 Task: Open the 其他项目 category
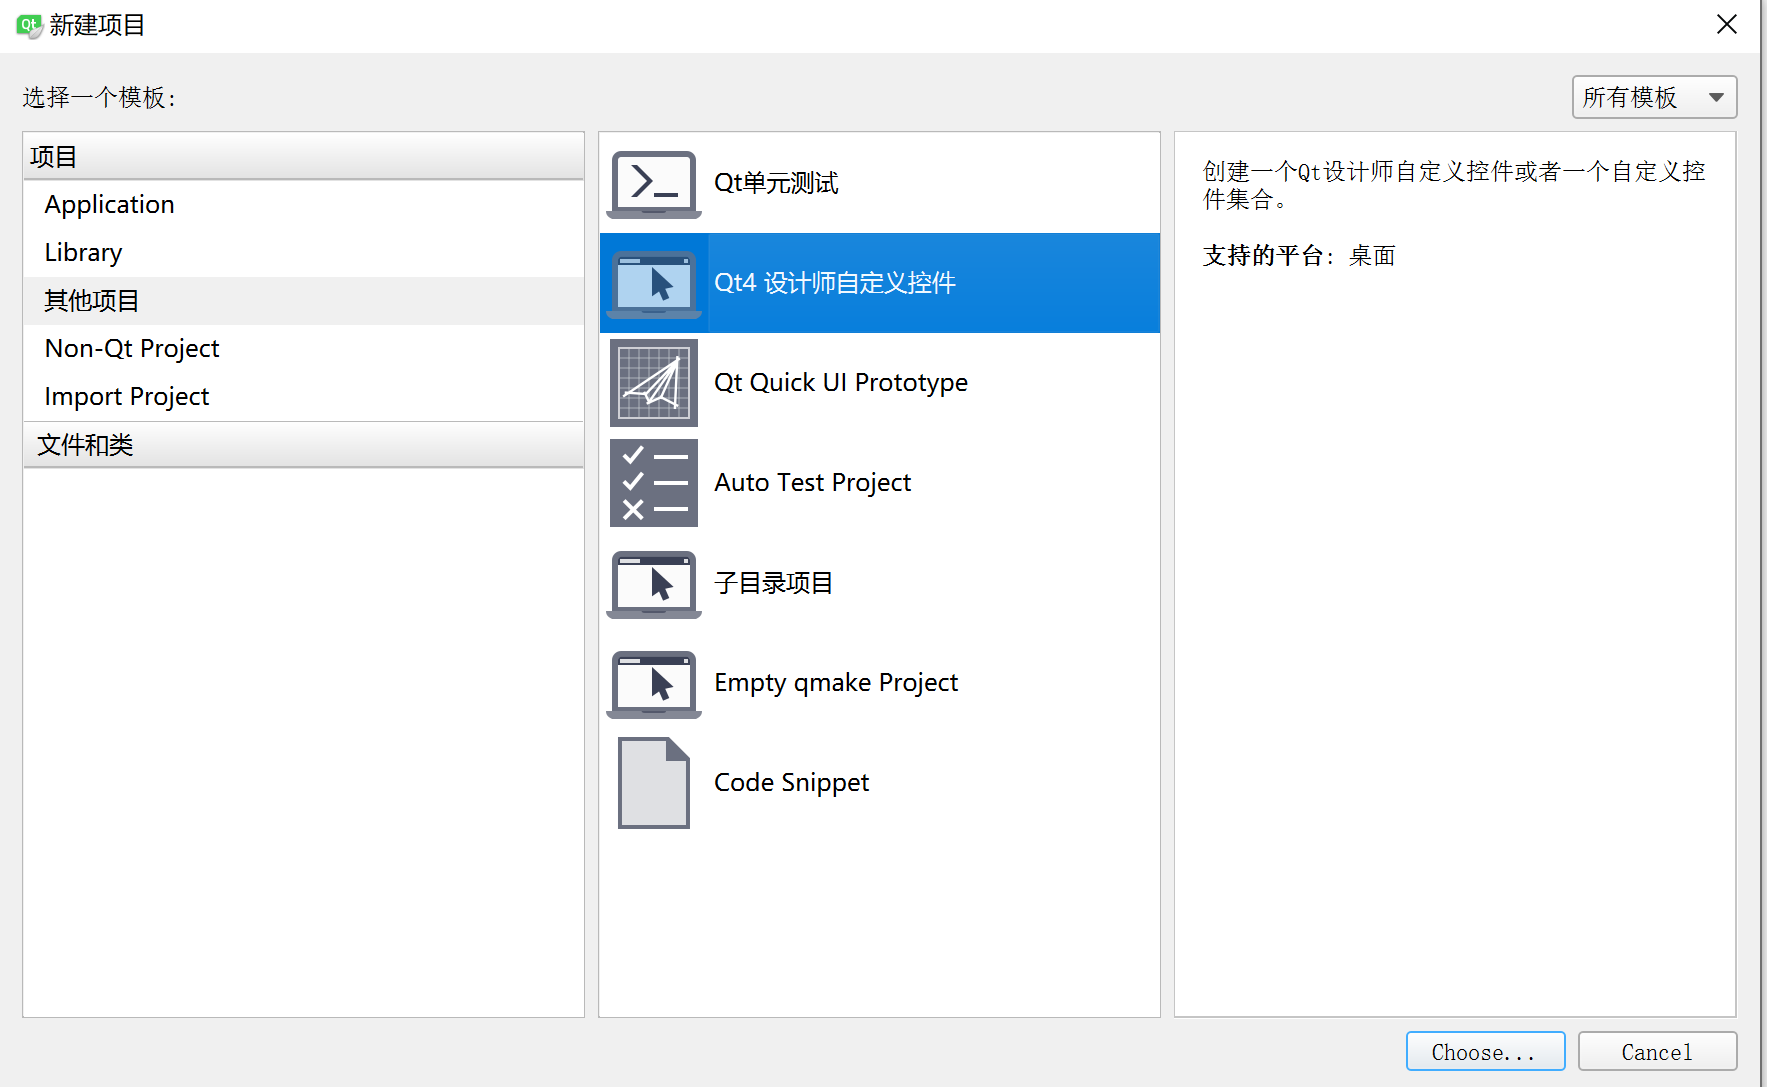click(91, 300)
